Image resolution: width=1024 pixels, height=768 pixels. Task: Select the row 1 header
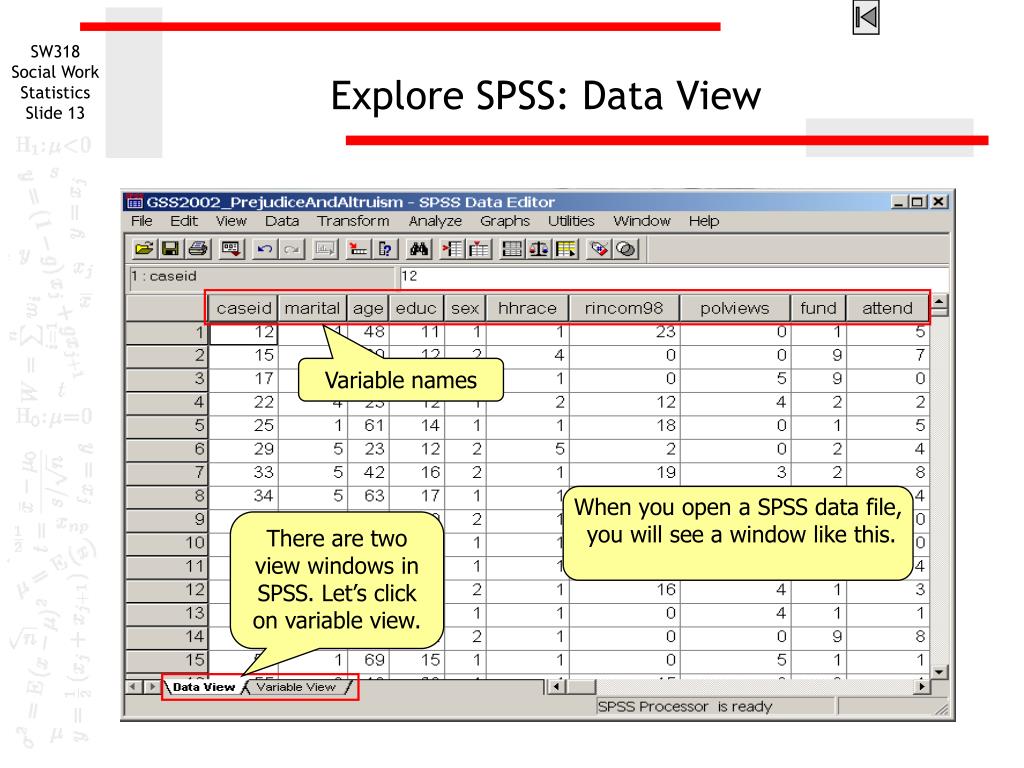[x=167, y=332]
